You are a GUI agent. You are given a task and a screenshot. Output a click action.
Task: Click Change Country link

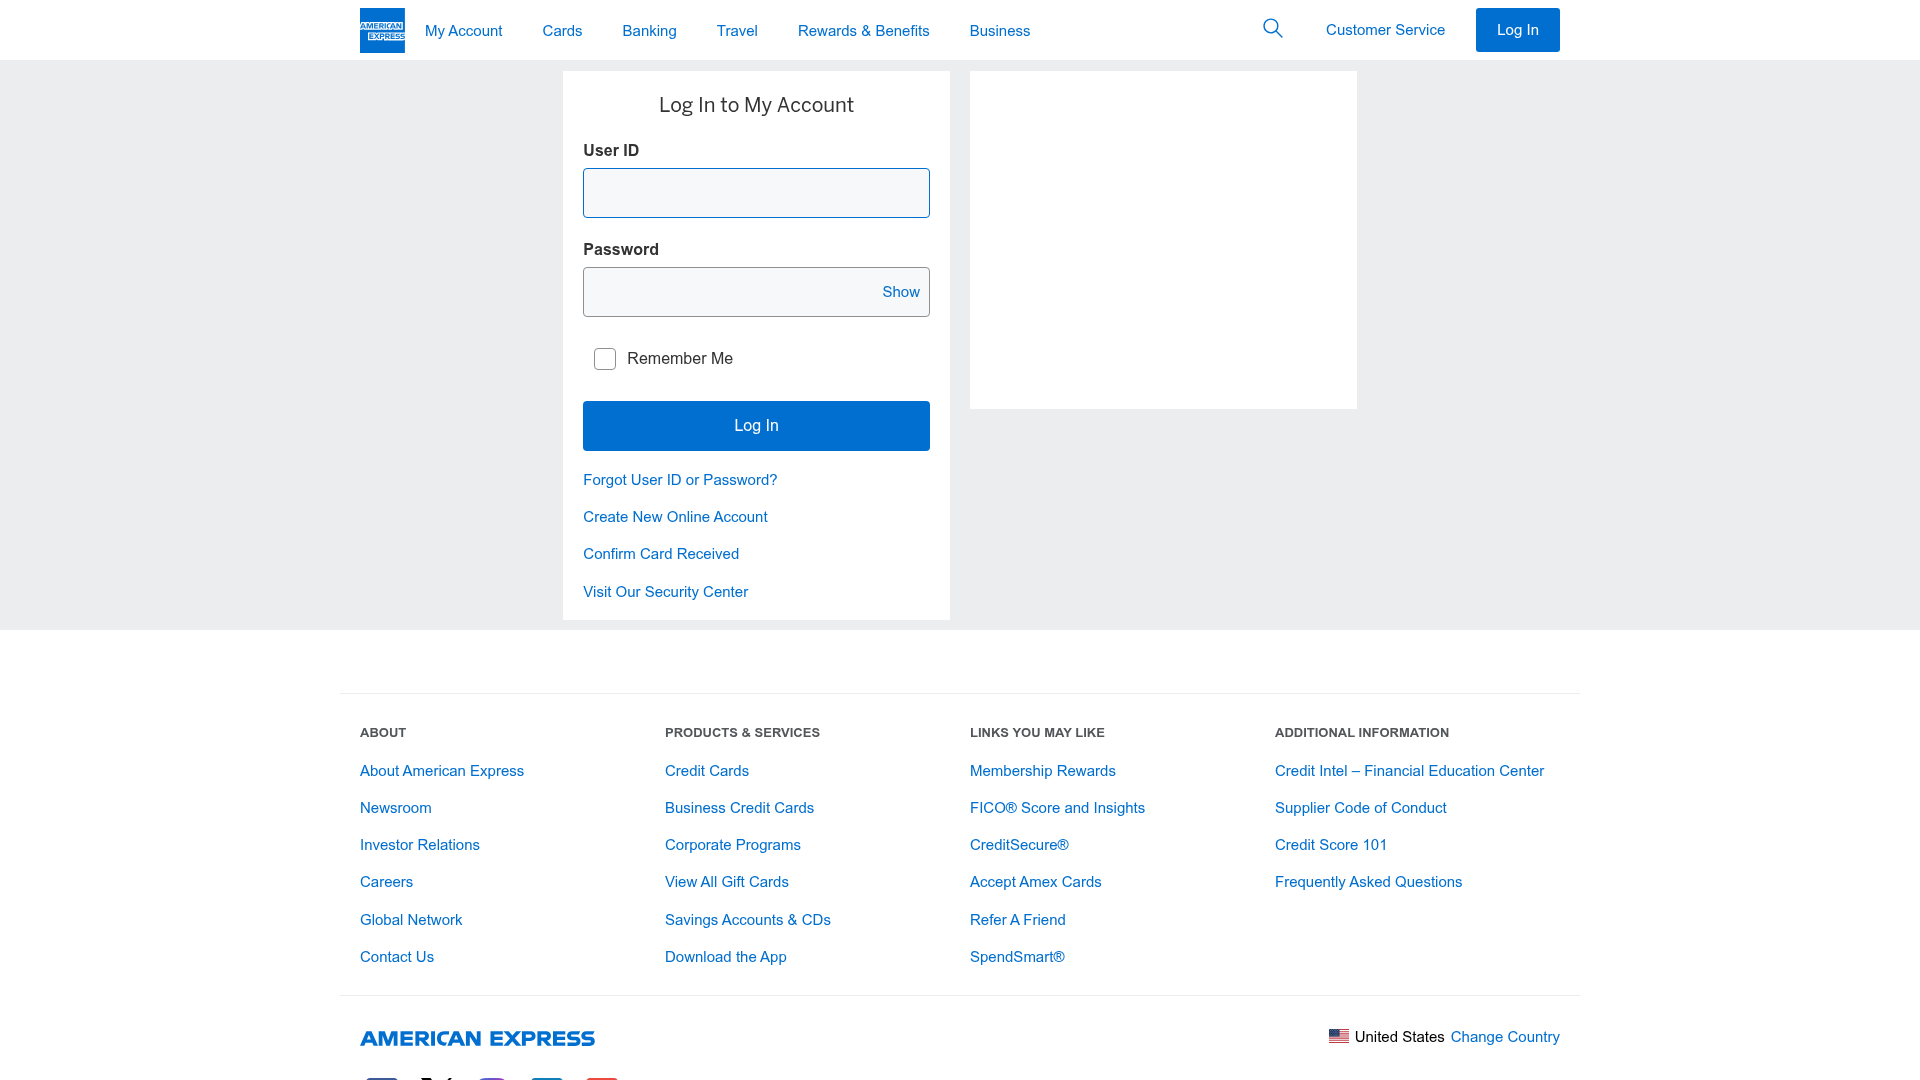click(x=1505, y=1037)
